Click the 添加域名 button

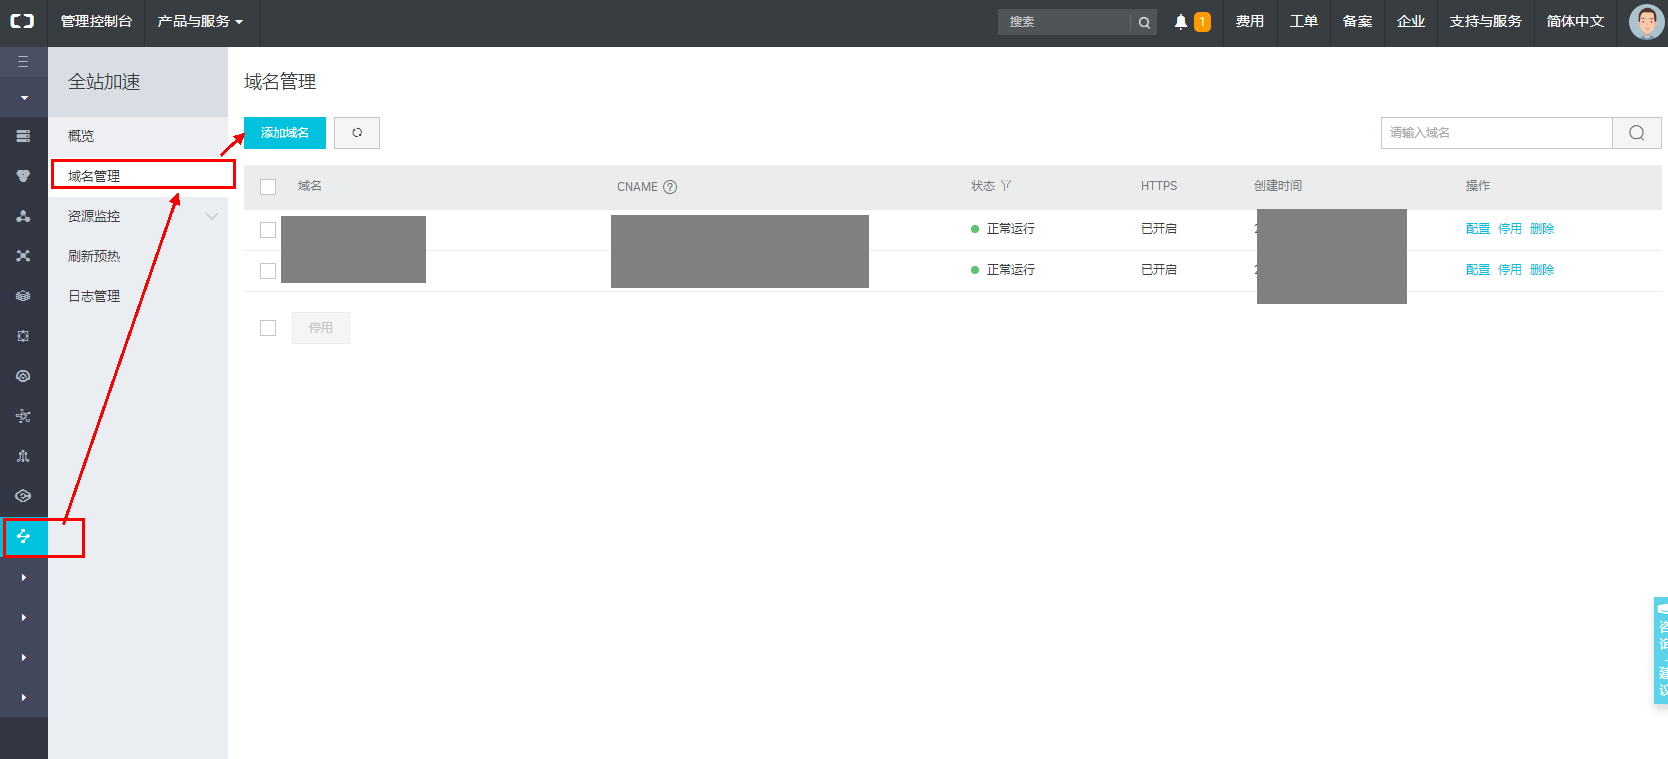point(285,133)
